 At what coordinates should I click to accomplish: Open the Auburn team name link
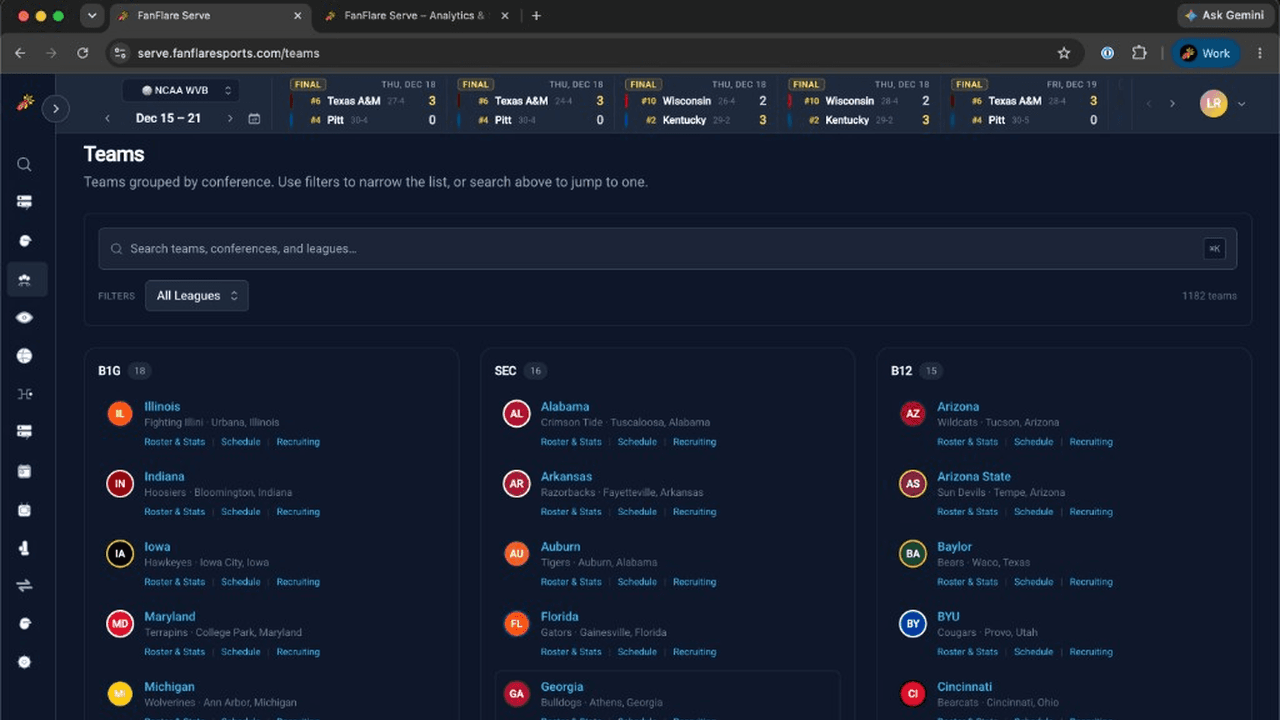coord(560,547)
